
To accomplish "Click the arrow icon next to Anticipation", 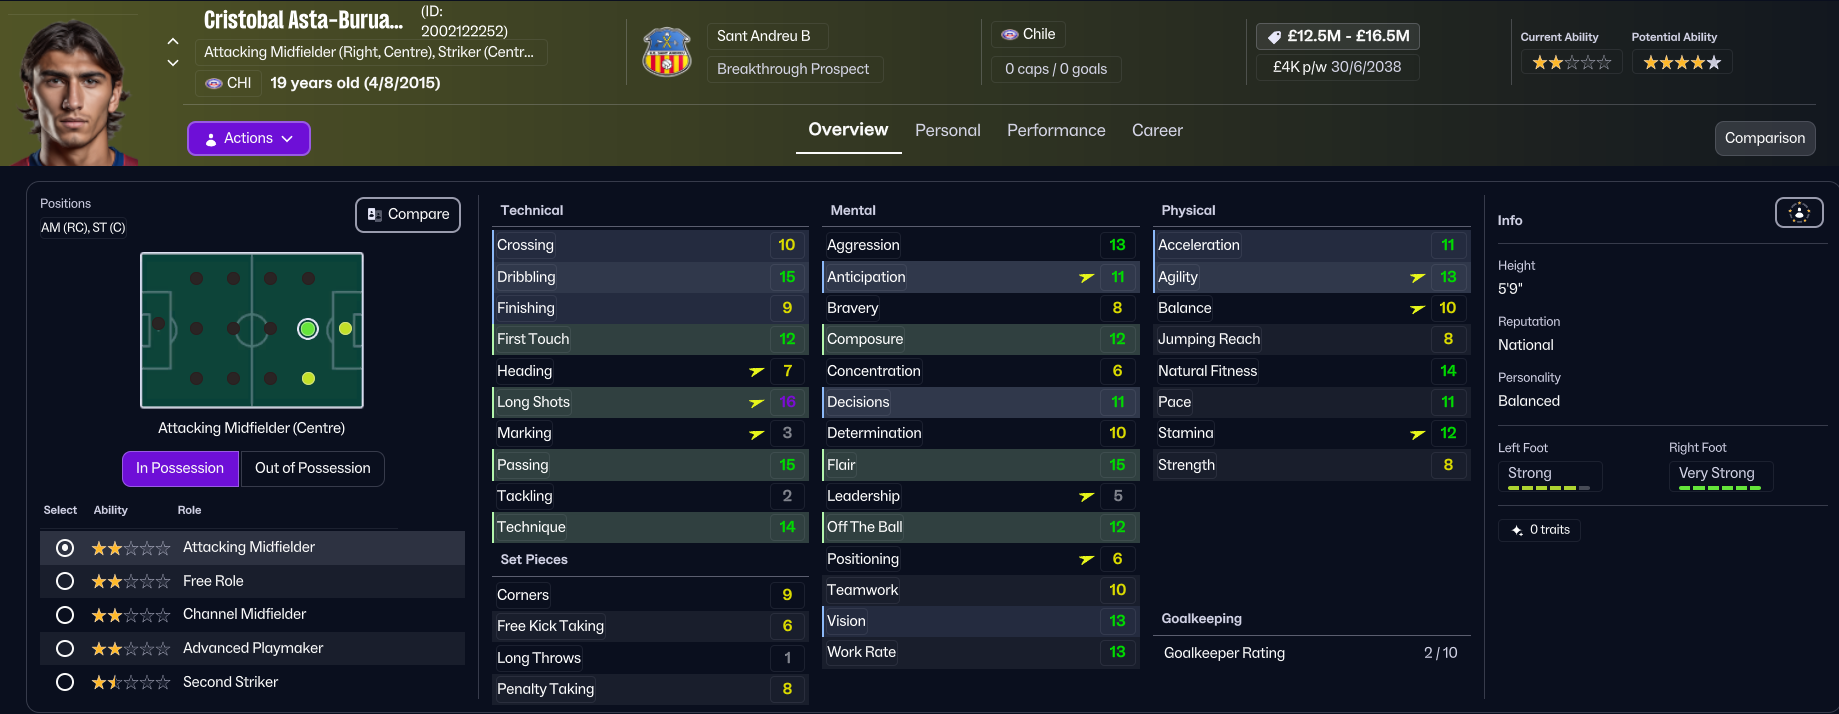I will [x=1087, y=277].
